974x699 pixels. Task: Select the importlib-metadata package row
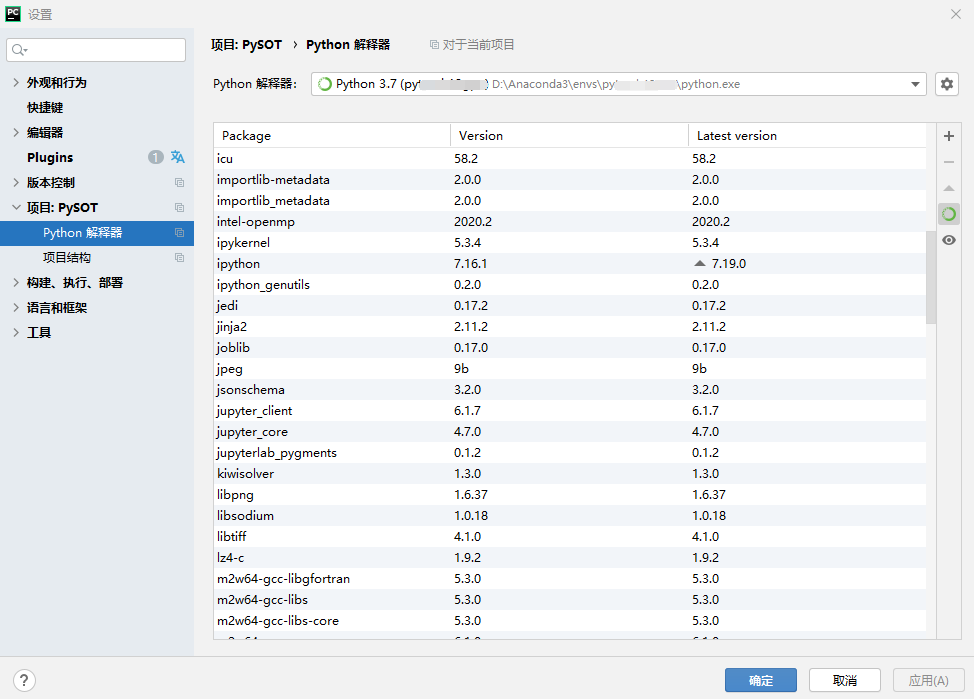click(x=570, y=180)
